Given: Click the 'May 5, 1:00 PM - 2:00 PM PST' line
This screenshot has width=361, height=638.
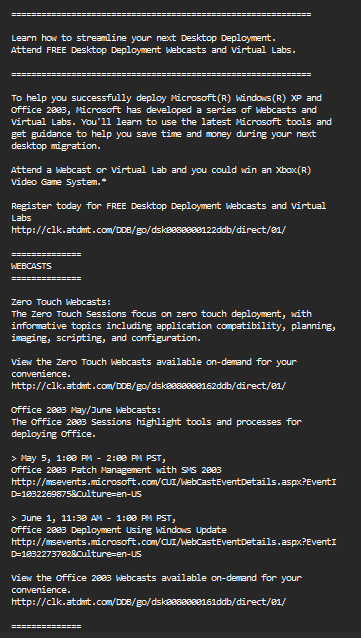Looking at the screenshot, I should tap(89, 458).
